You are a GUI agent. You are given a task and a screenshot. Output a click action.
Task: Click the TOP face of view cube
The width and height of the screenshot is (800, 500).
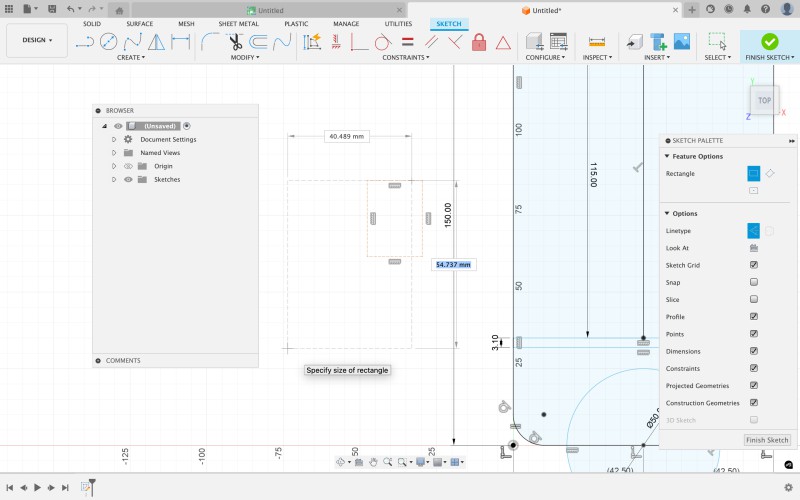(x=764, y=100)
